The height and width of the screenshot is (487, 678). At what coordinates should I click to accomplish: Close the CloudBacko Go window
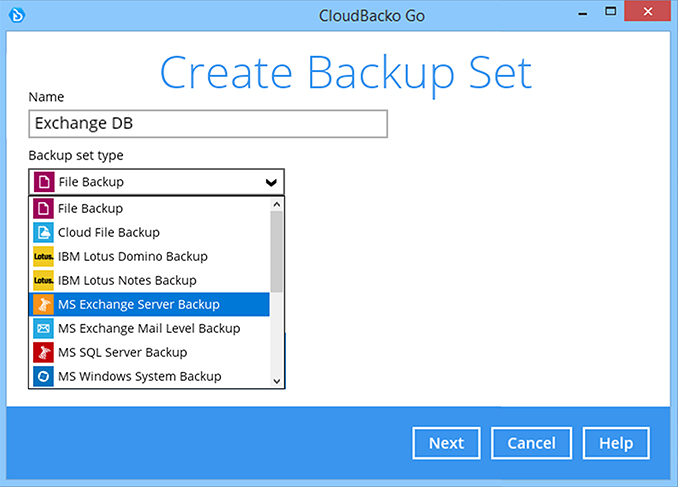[648, 11]
